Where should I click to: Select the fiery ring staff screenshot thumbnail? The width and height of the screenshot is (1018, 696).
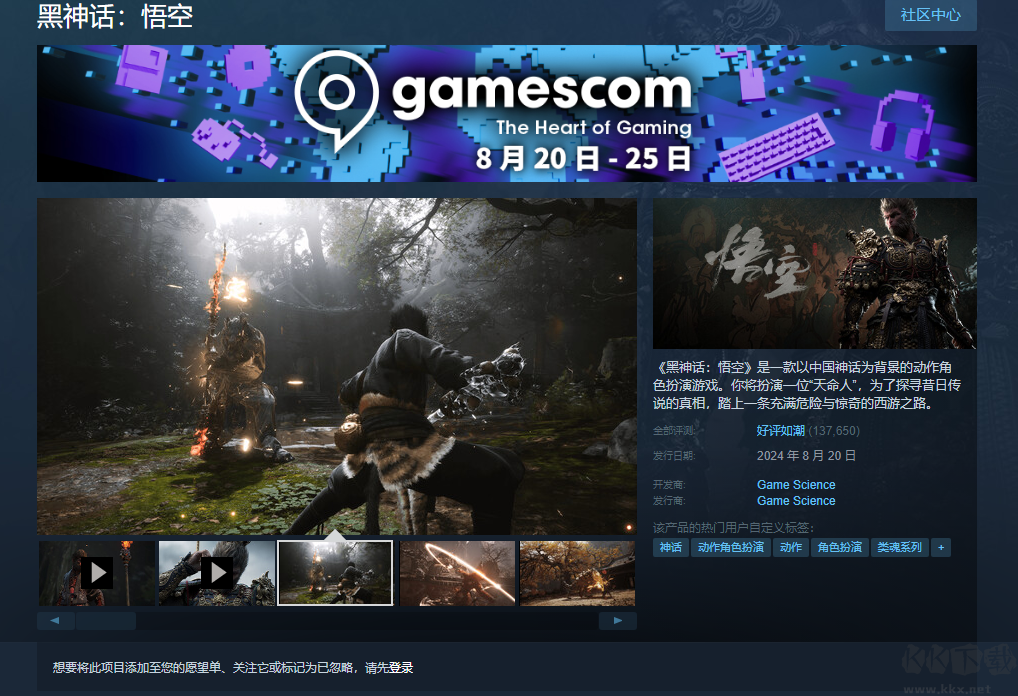457,573
